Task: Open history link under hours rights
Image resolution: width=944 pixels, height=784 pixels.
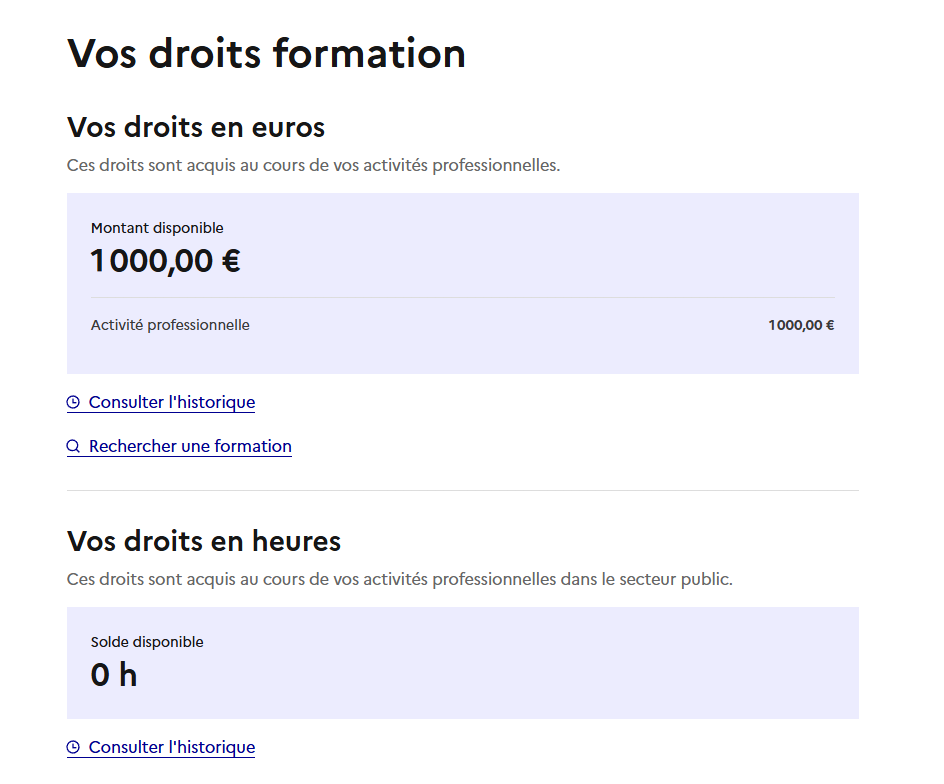Action: click(161, 747)
